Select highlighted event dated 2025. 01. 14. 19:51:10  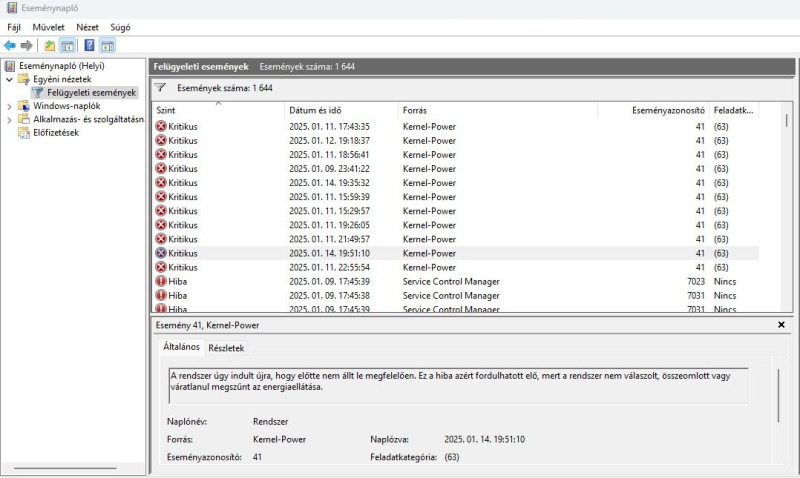click(456, 253)
